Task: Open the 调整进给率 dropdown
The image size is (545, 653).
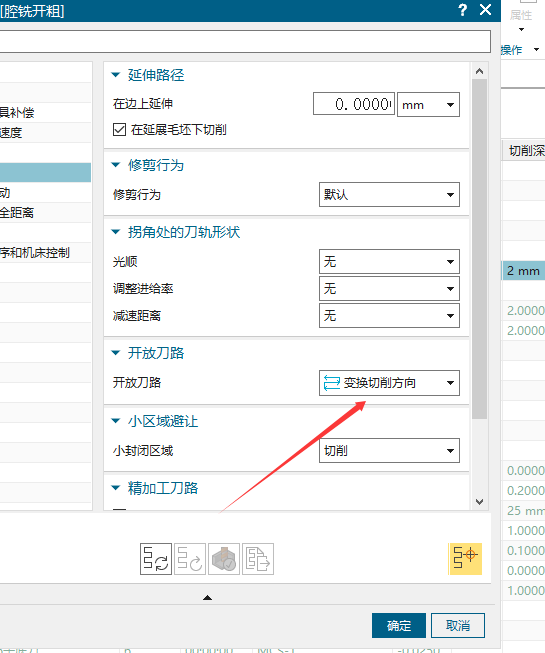Action: click(389, 289)
